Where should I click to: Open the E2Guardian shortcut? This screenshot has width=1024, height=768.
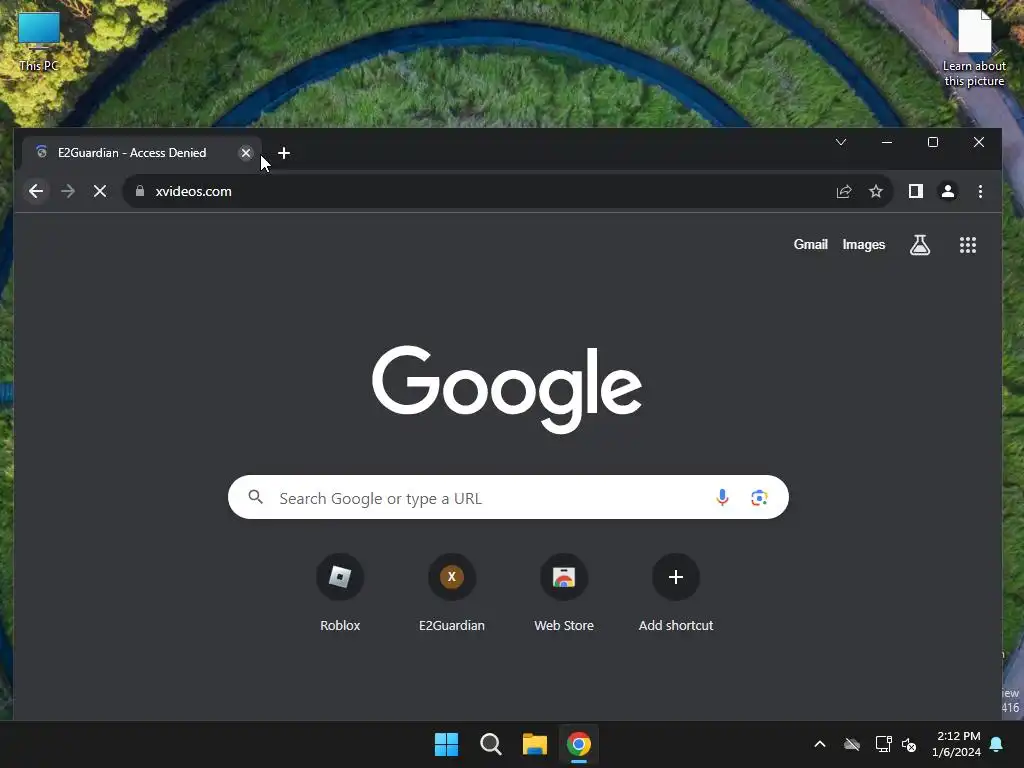pos(451,593)
